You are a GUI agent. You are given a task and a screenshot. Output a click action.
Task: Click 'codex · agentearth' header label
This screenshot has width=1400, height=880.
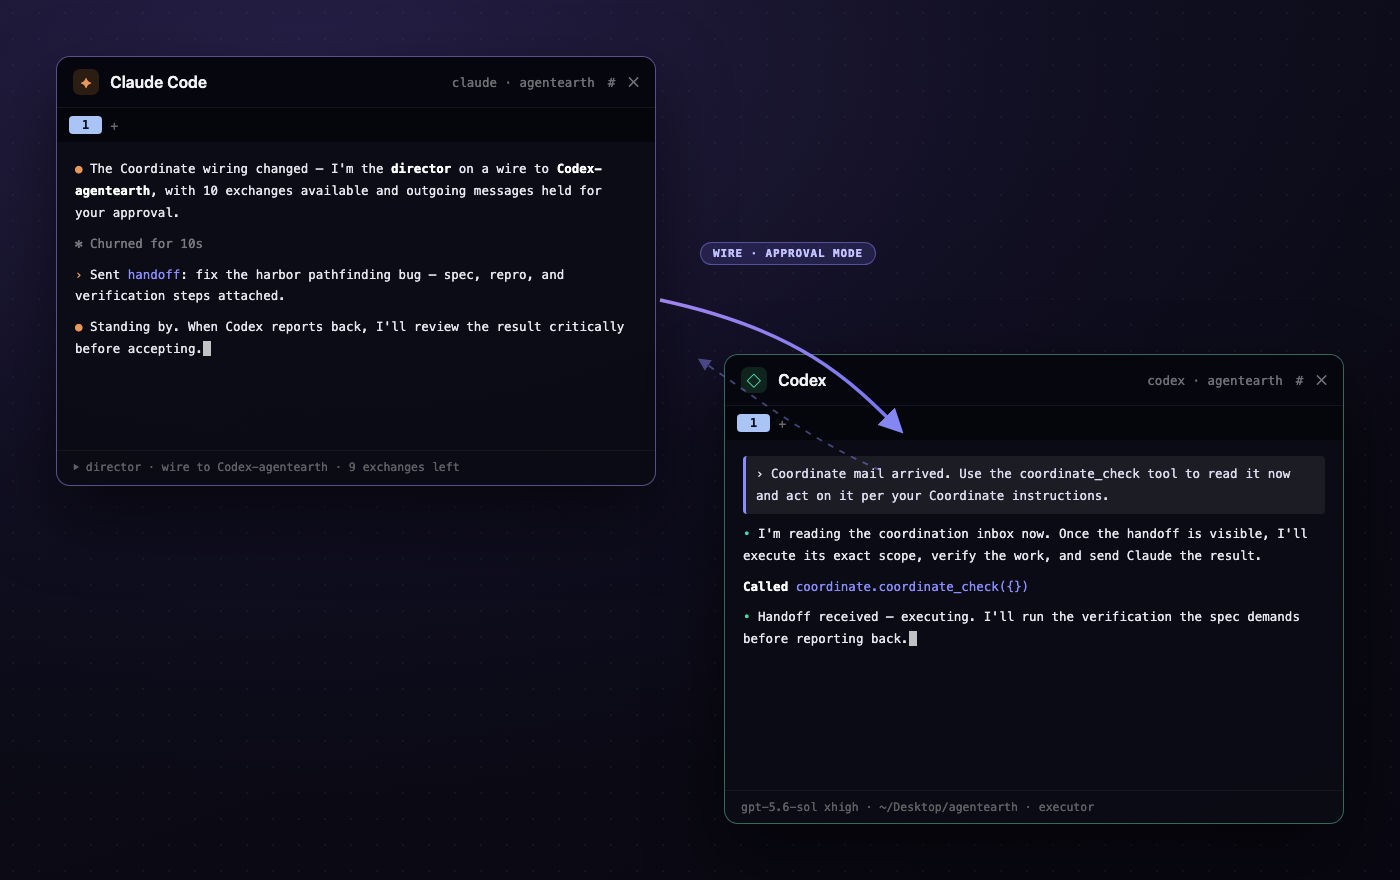[x=1215, y=380]
